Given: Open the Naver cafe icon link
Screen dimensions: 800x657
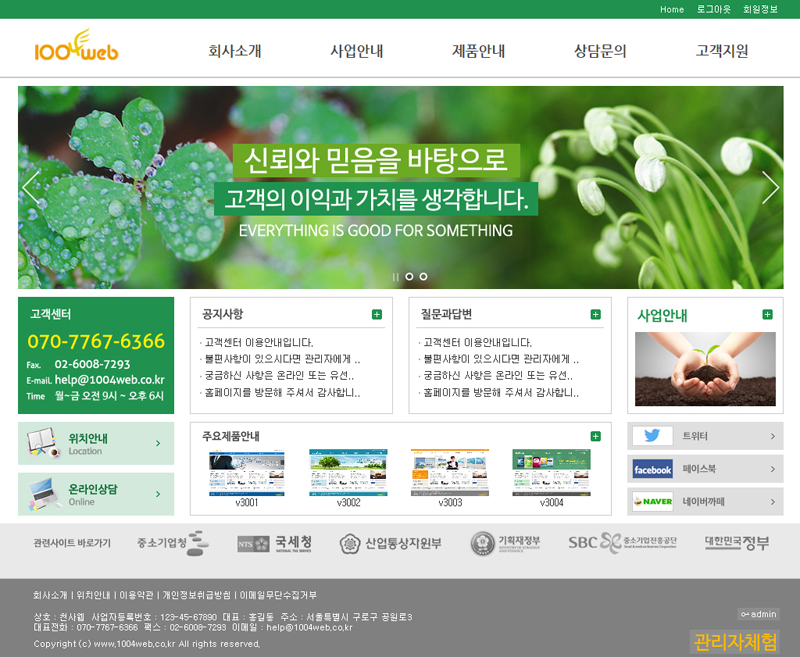Looking at the screenshot, I should (652, 501).
